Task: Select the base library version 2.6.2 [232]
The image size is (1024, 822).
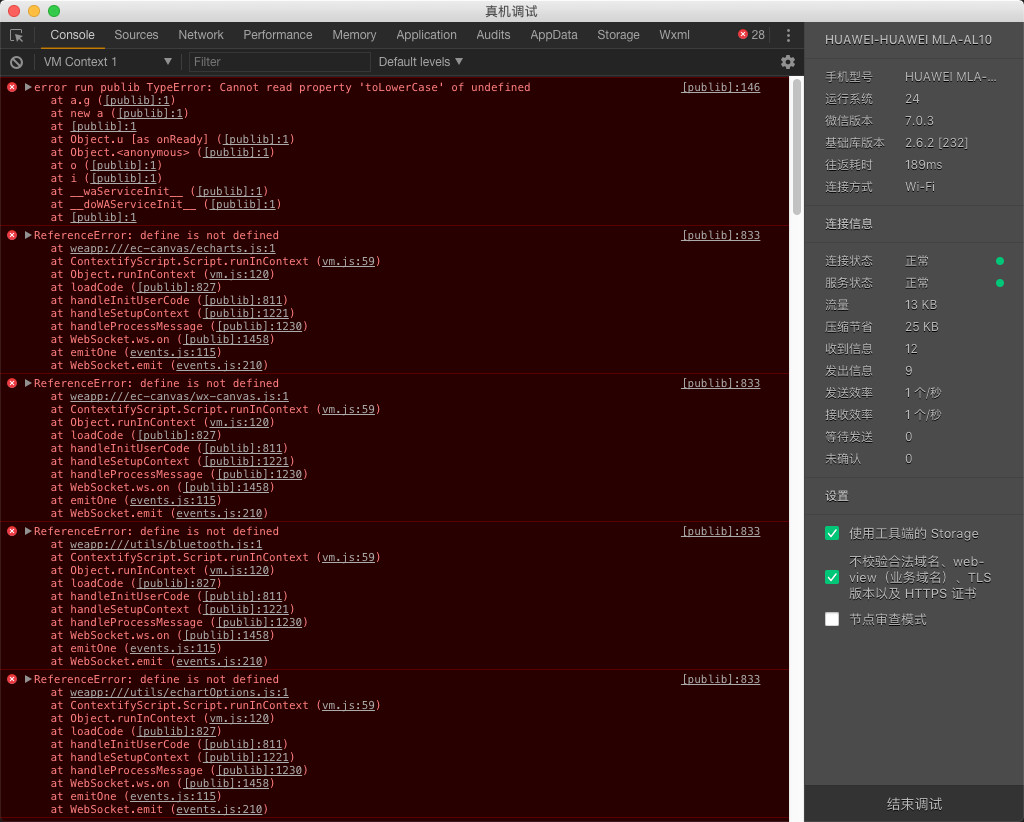Action: coord(936,143)
